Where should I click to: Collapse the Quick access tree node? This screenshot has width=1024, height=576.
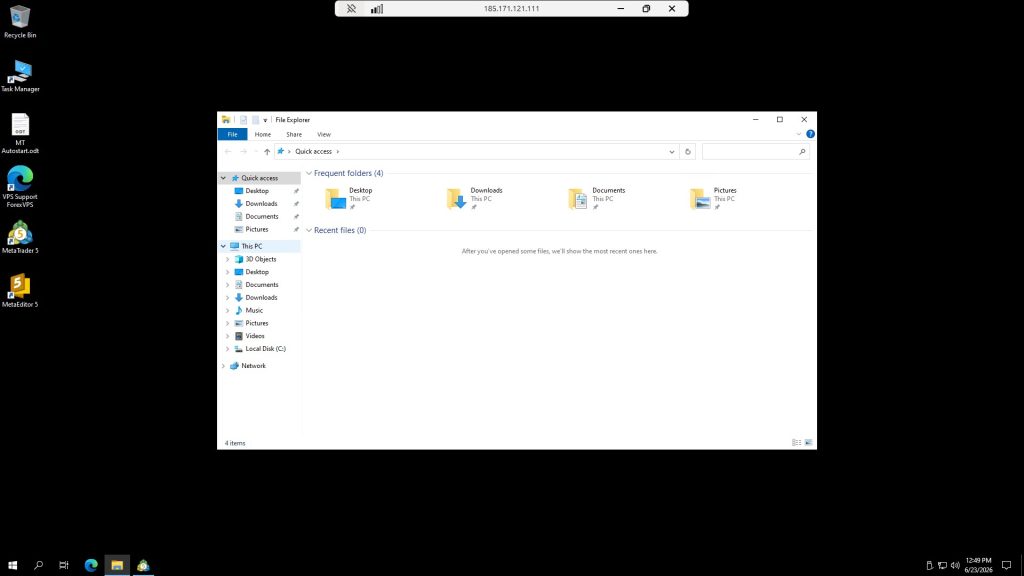(x=223, y=178)
